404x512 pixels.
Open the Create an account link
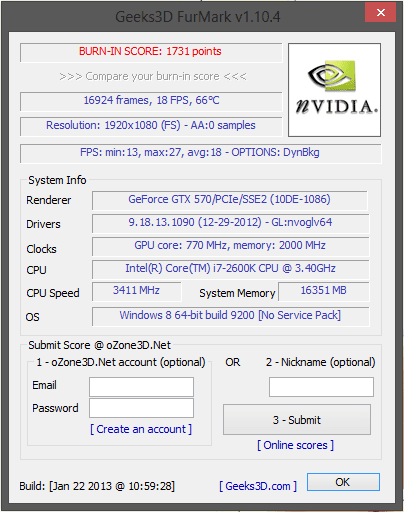[x=141, y=429]
